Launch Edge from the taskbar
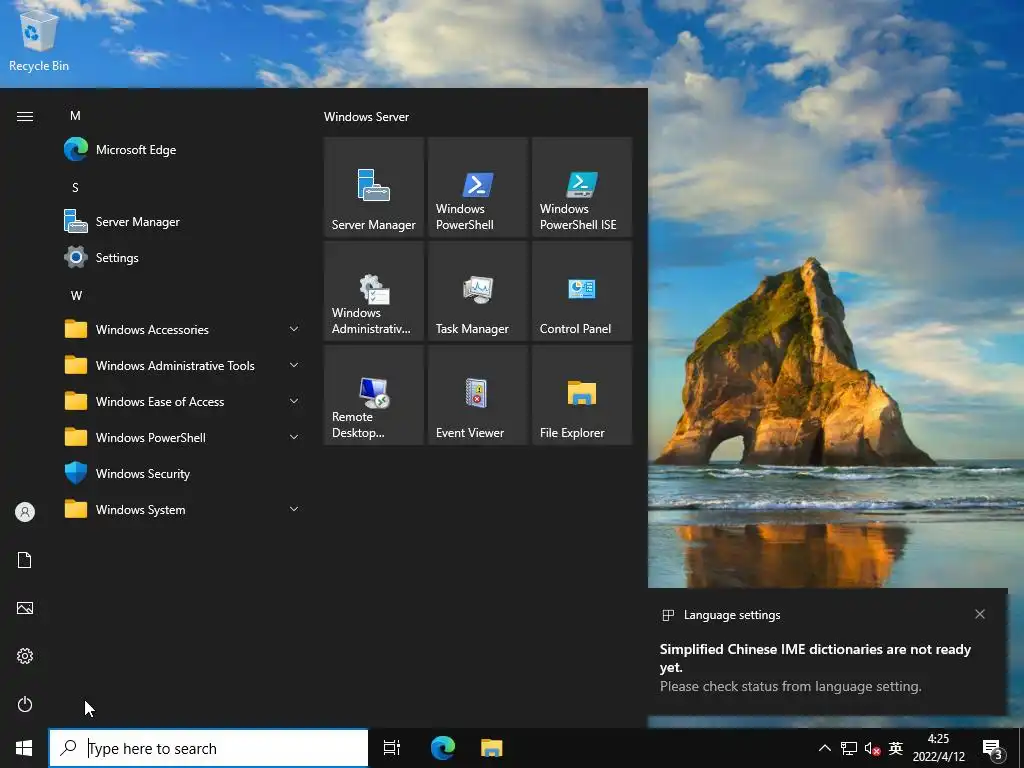This screenshot has height=768, width=1024. (443, 748)
